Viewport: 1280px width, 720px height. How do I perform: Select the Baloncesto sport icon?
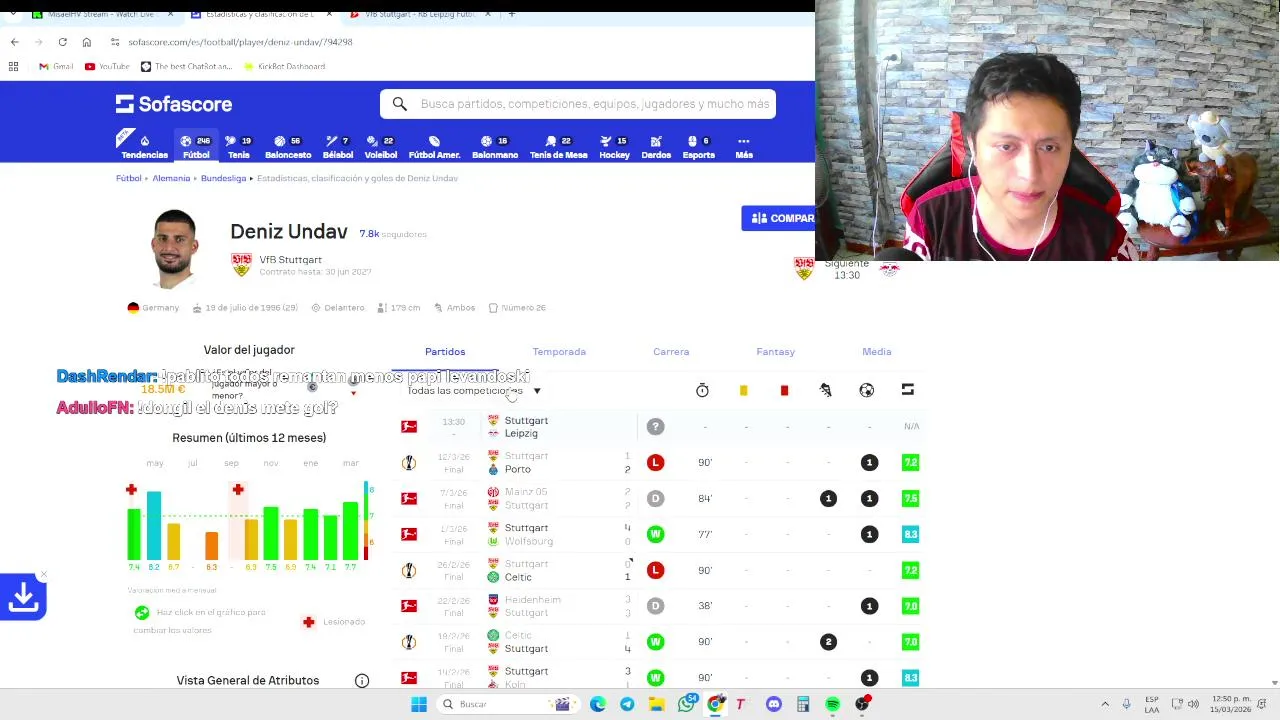(x=288, y=146)
